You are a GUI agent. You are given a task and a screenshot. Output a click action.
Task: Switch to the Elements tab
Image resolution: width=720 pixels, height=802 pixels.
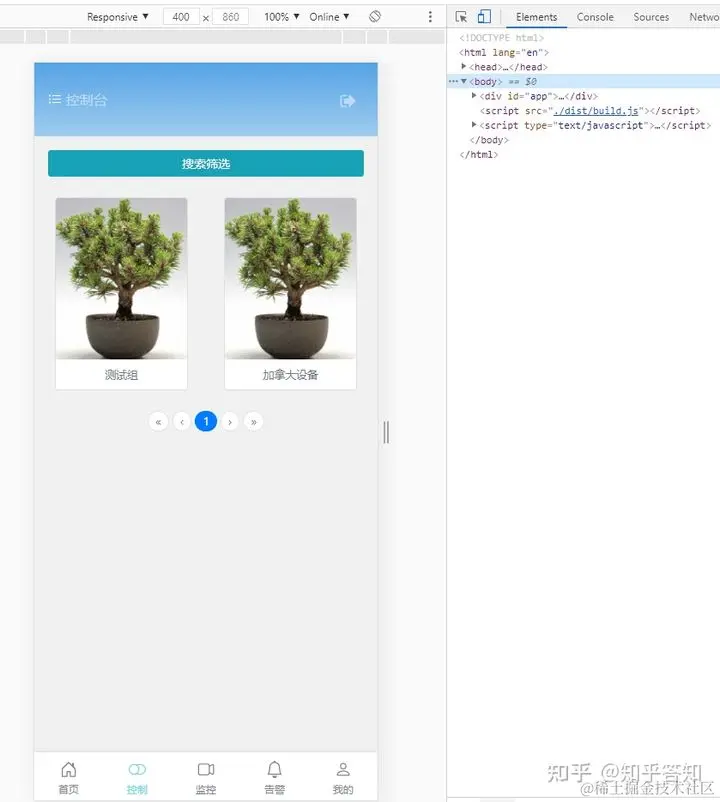tap(536, 17)
